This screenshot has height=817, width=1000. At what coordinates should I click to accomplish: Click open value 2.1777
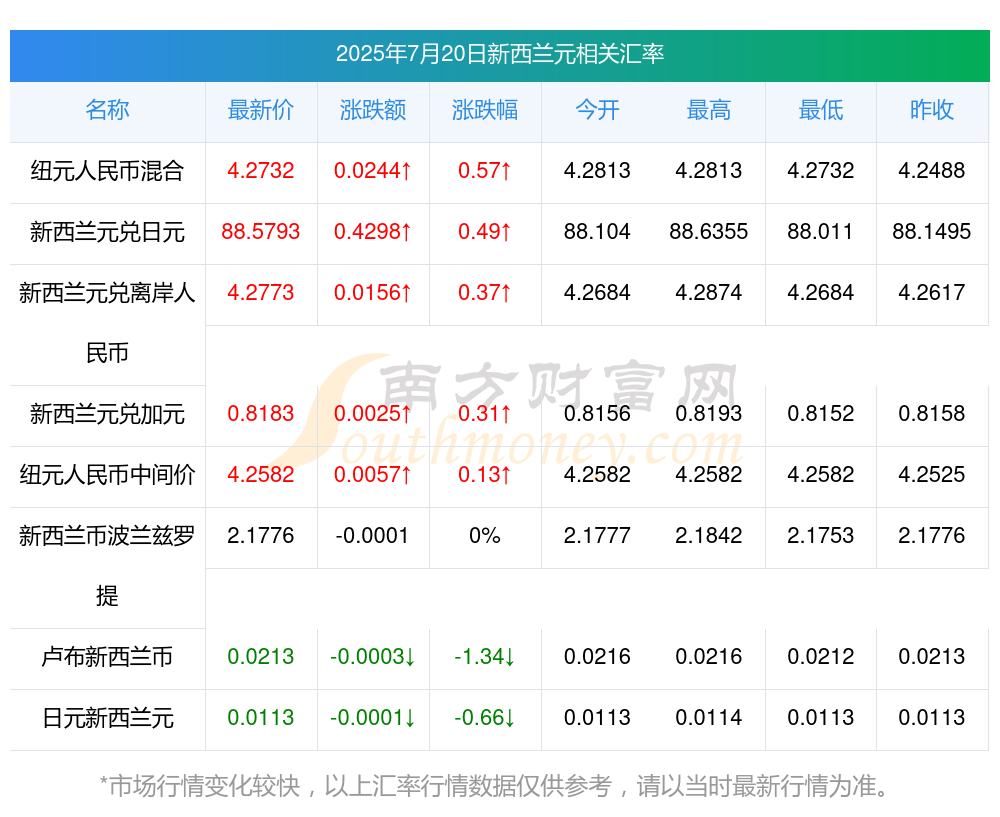click(597, 536)
